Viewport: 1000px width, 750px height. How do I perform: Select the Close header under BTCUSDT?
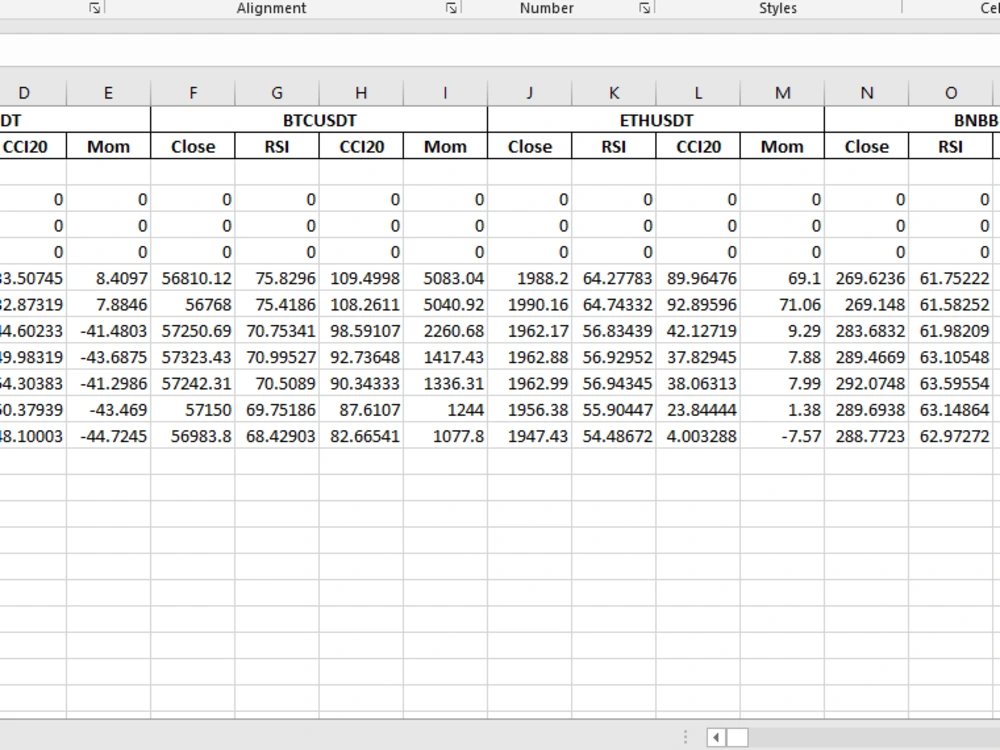[193, 146]
